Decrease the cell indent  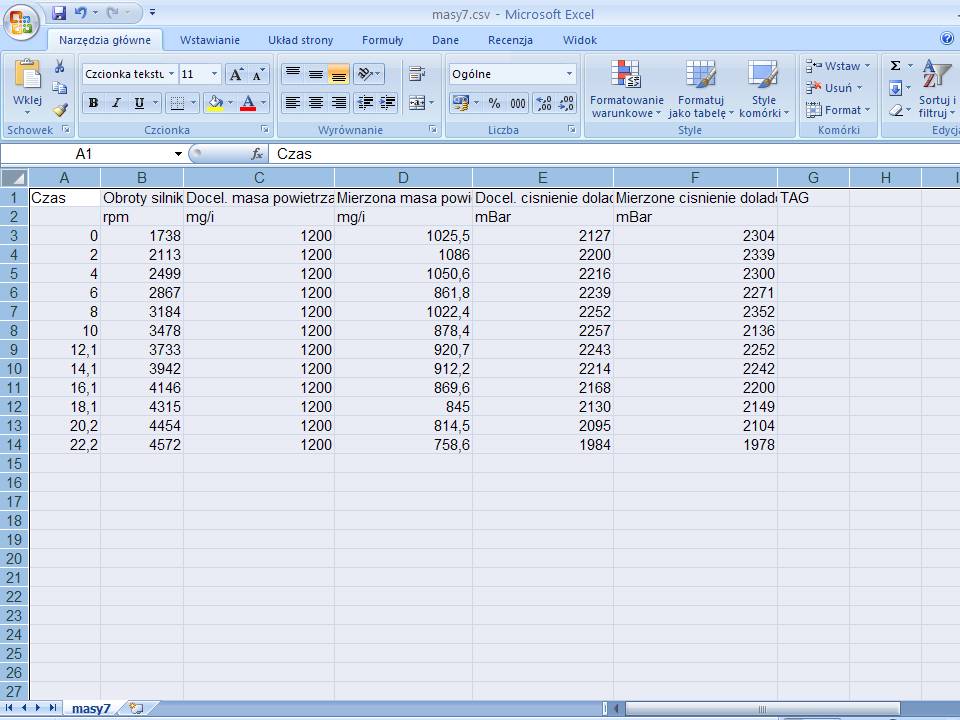click(365, 102)
